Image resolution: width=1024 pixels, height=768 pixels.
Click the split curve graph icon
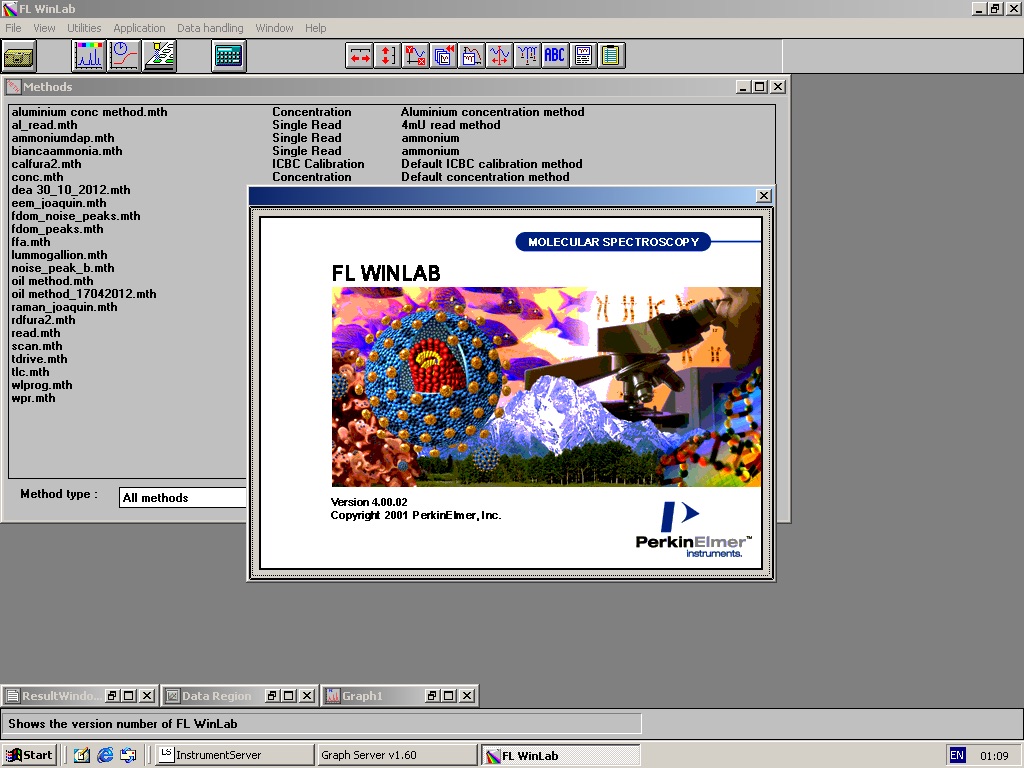coord(472,56)
